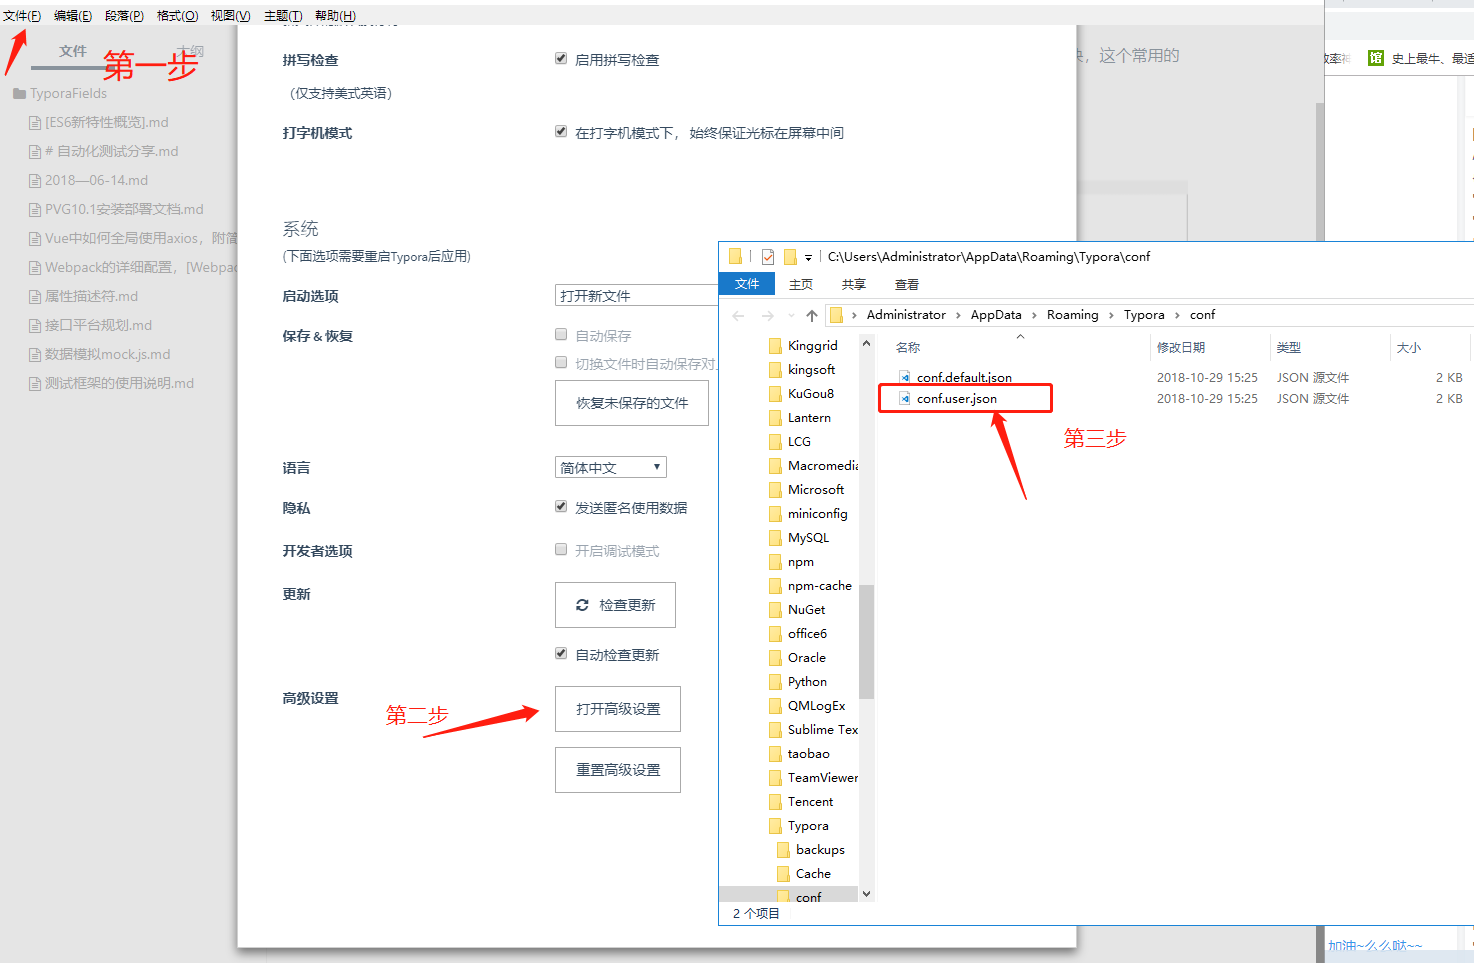Click 恢复未保存的文件 button
The height and width of the screenshot is (963, 1474).
632,403
